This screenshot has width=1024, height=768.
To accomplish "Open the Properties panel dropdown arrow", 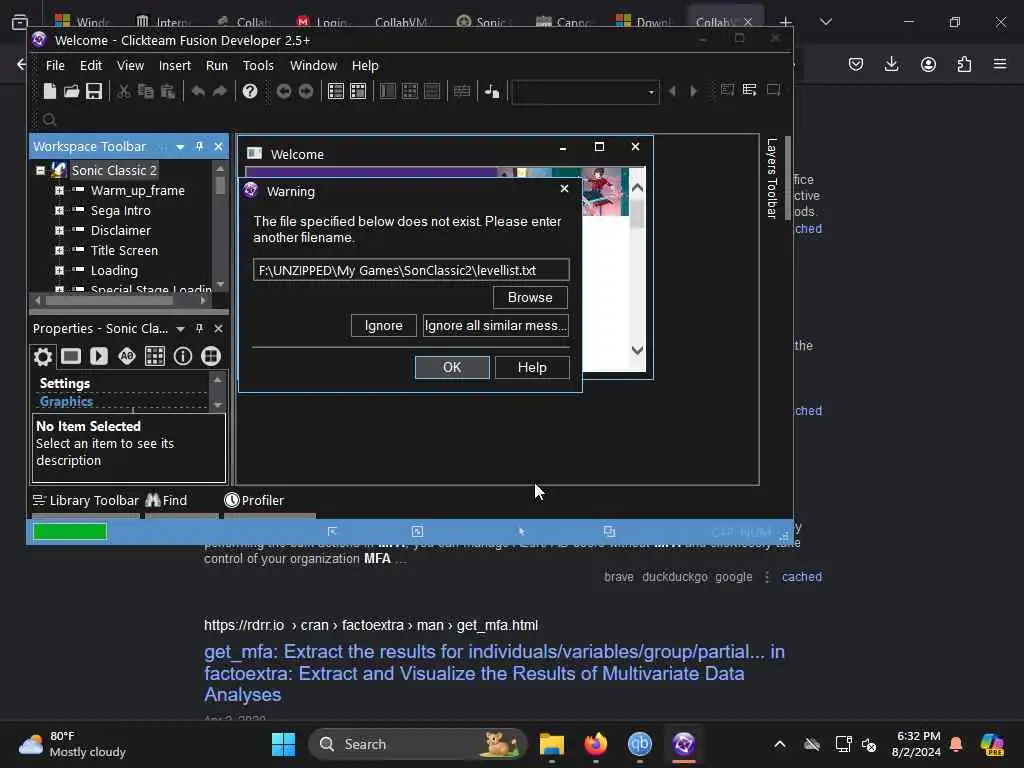I will click(180, 328).
